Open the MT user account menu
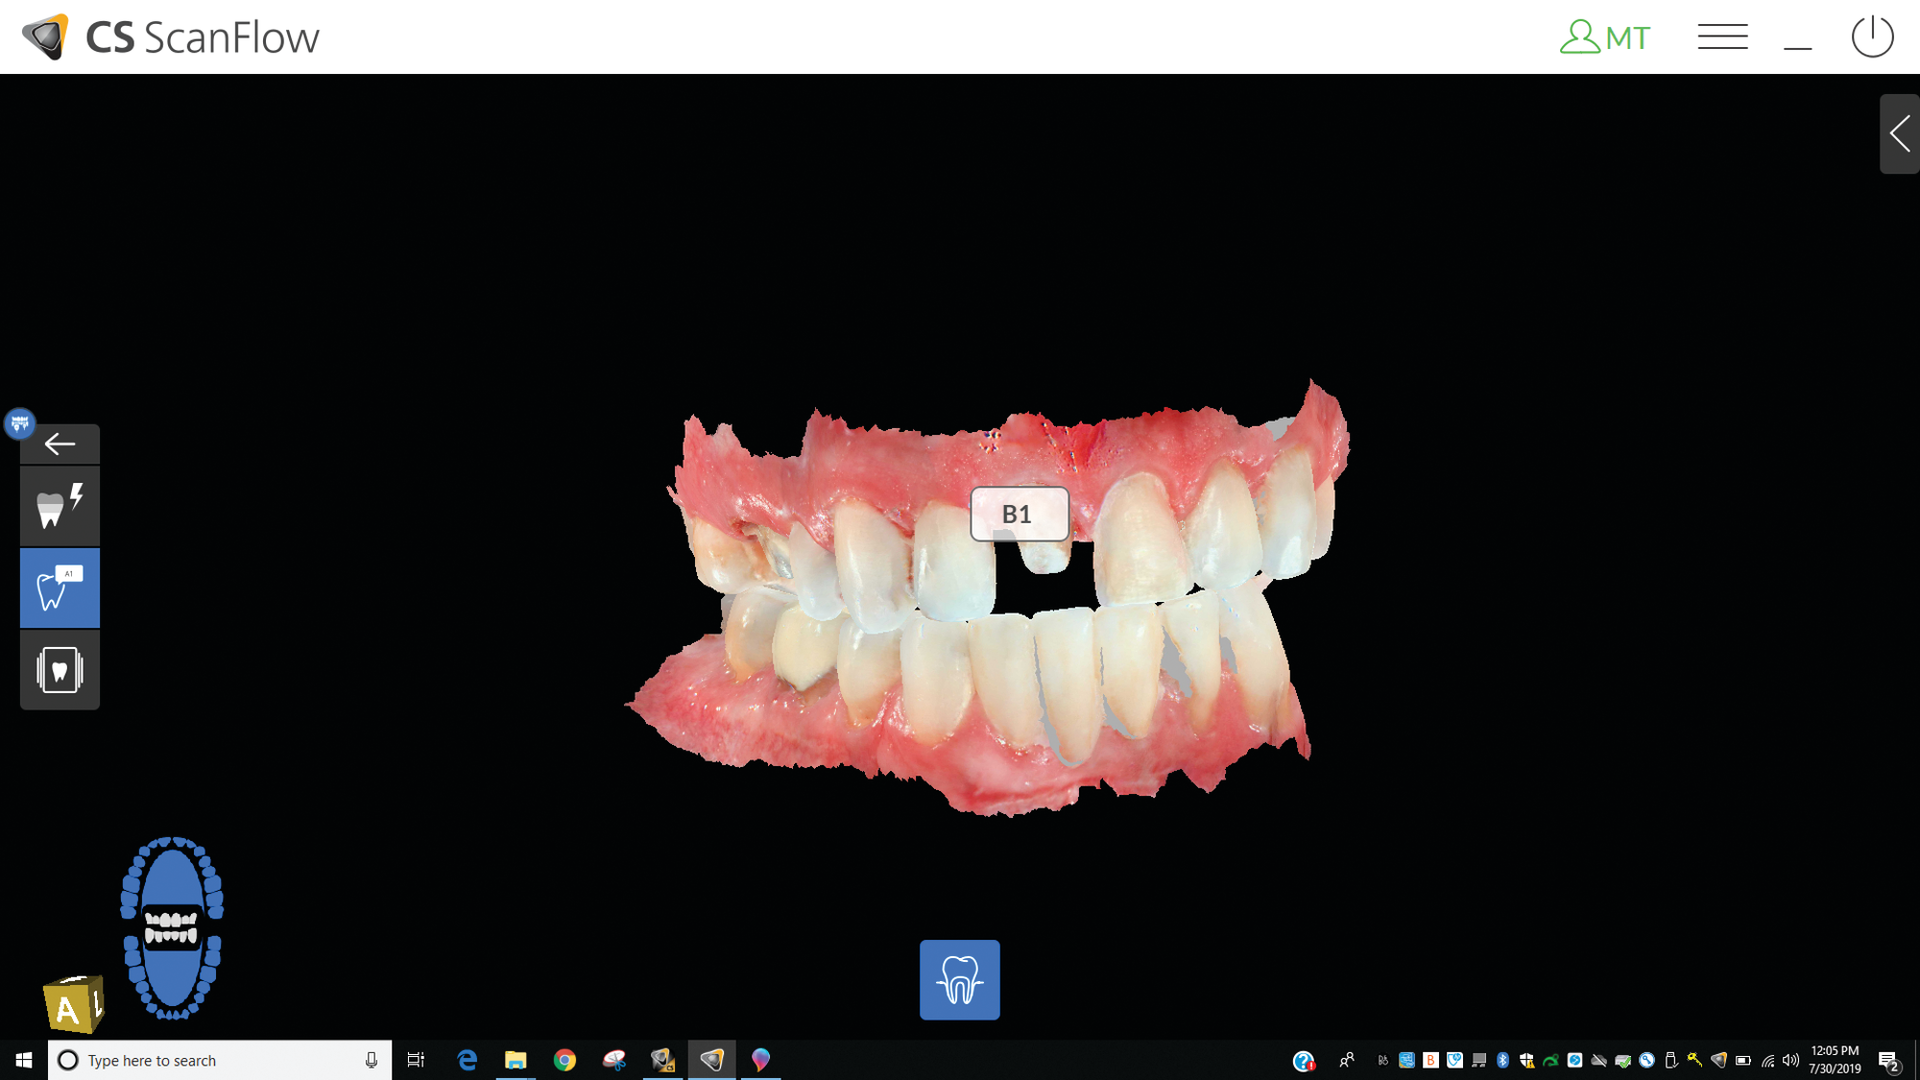The width and height of the screenshot is (1920, 1080). [1605, 38]
